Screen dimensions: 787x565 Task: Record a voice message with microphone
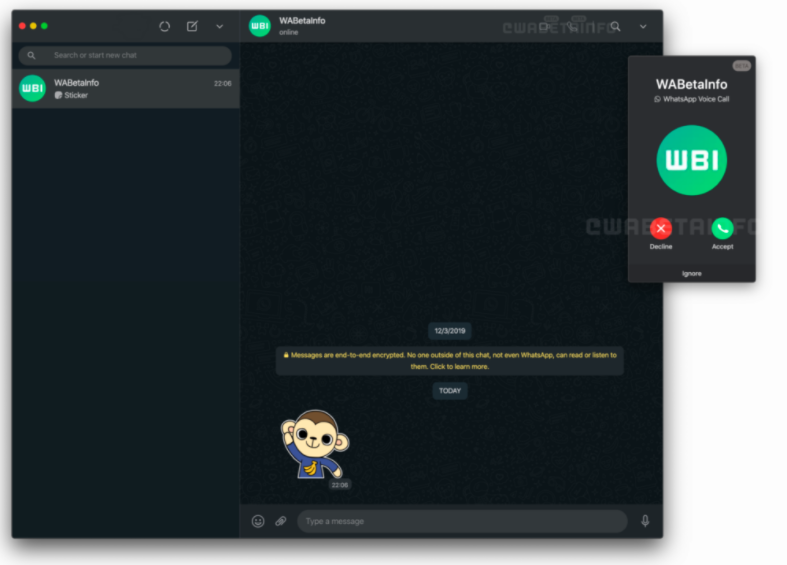(645, 521)
